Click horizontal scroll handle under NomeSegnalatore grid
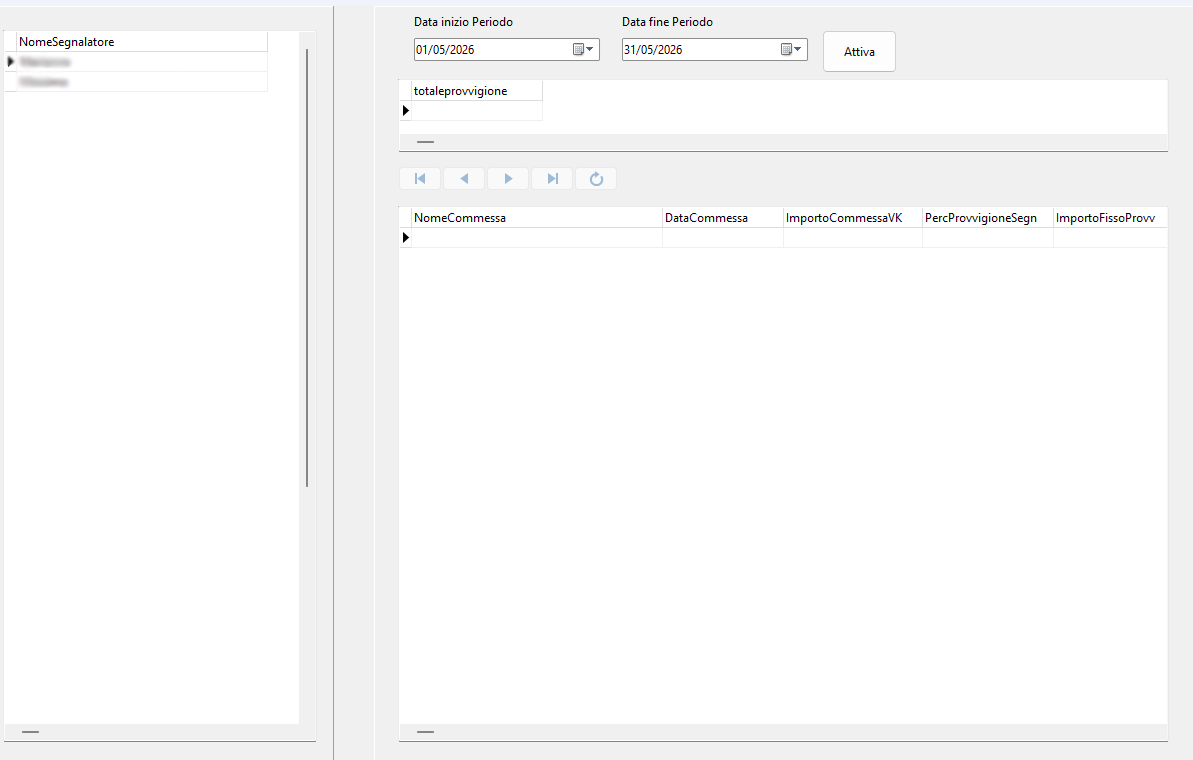The height and width of the screenshot is (760, 1193). pos(30,732)
